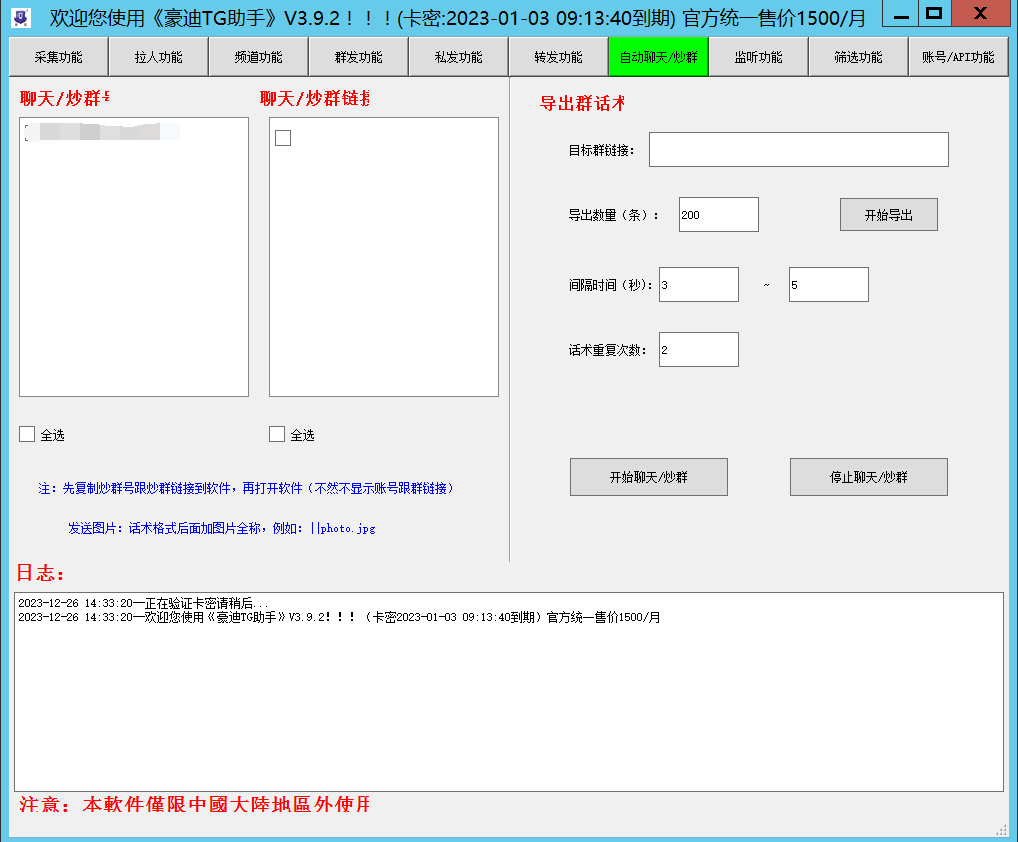Click the app icon in the title bar
1018x842 pixels.
click(21, 18)
